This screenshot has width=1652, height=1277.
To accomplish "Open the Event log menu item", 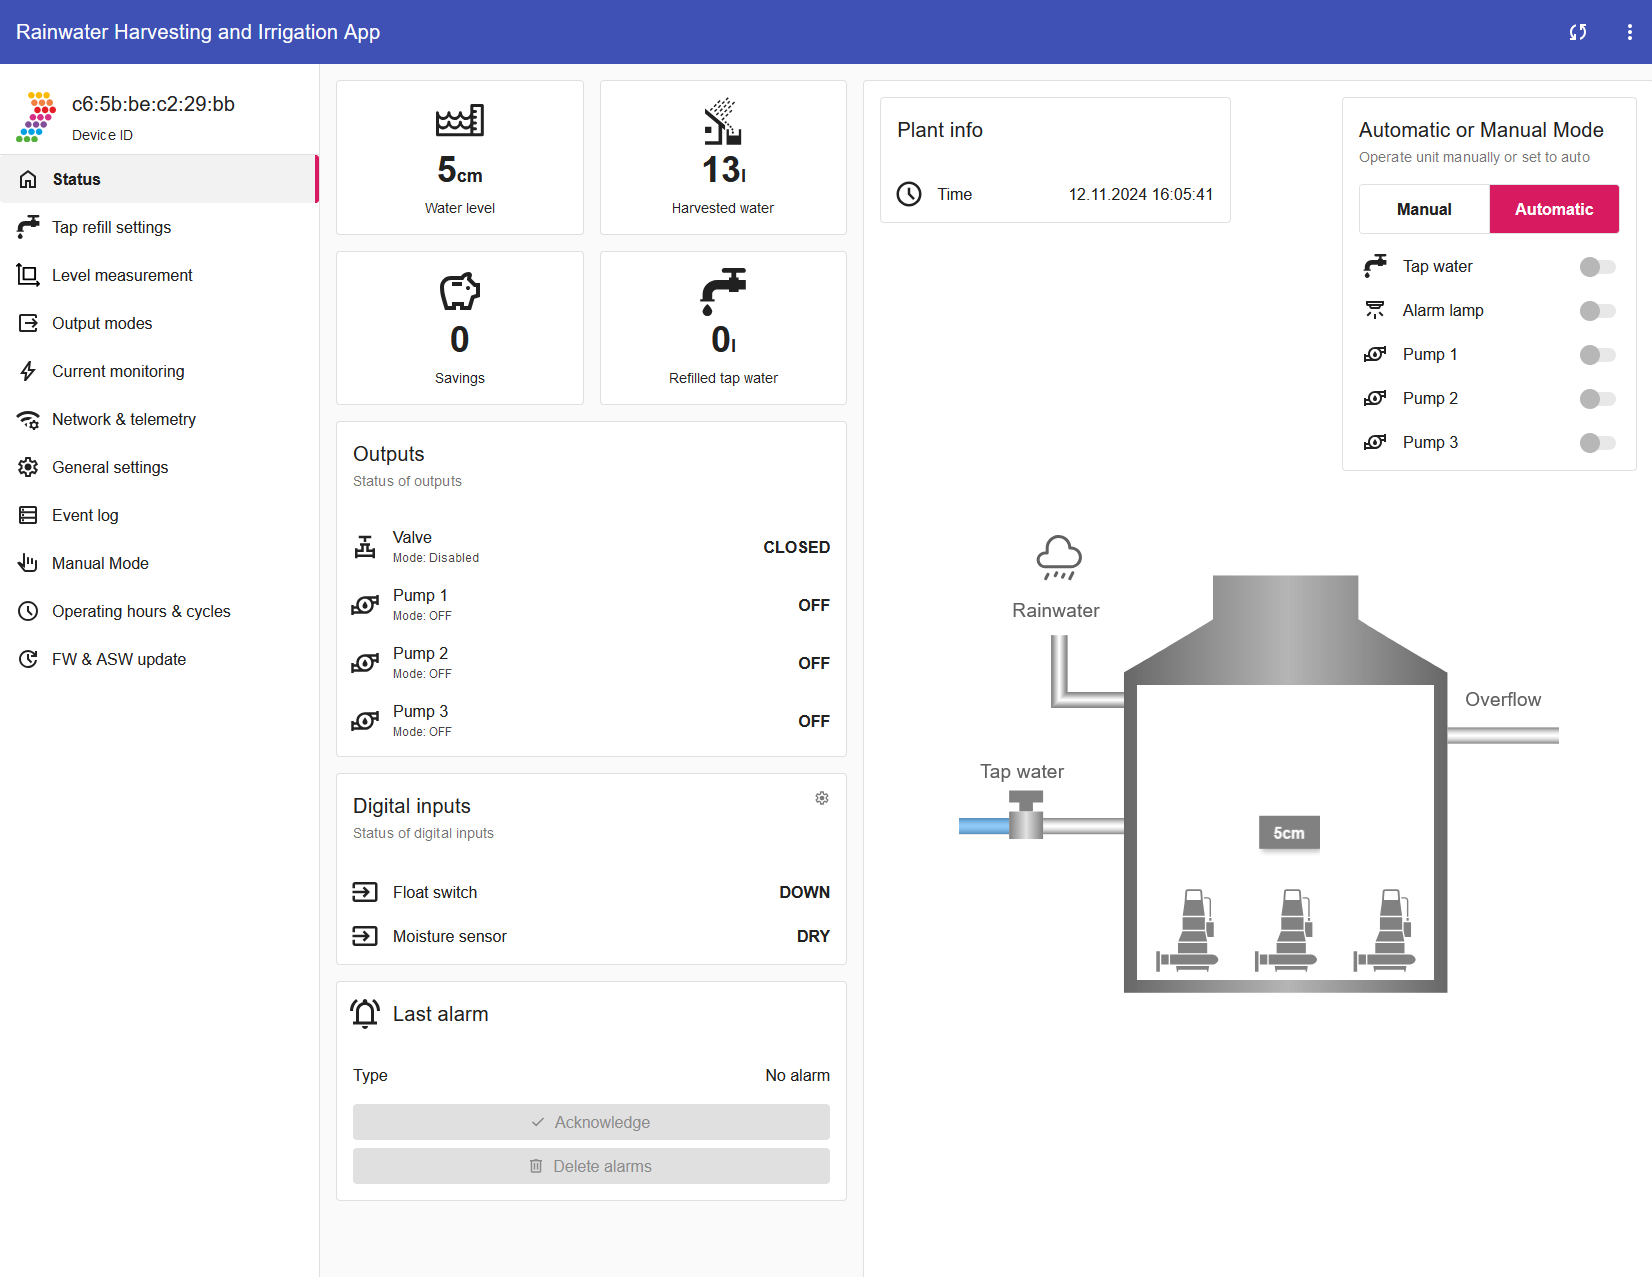I will pyautogui.click(x=85, y=516).
